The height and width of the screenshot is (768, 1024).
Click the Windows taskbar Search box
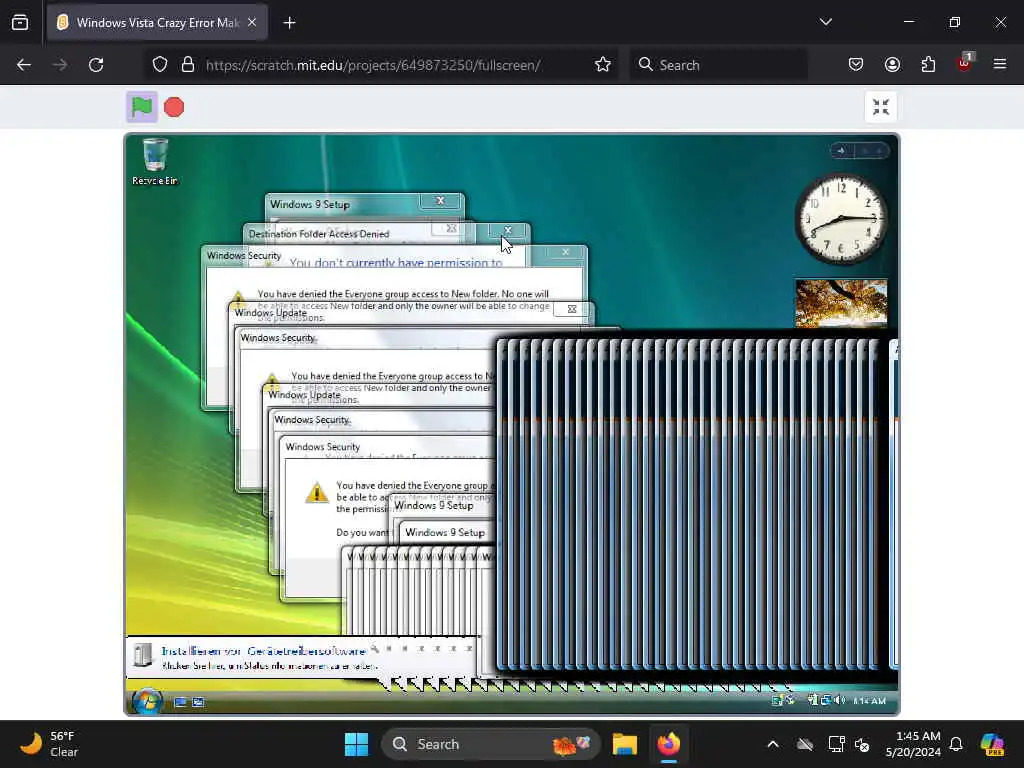(490, 744)
